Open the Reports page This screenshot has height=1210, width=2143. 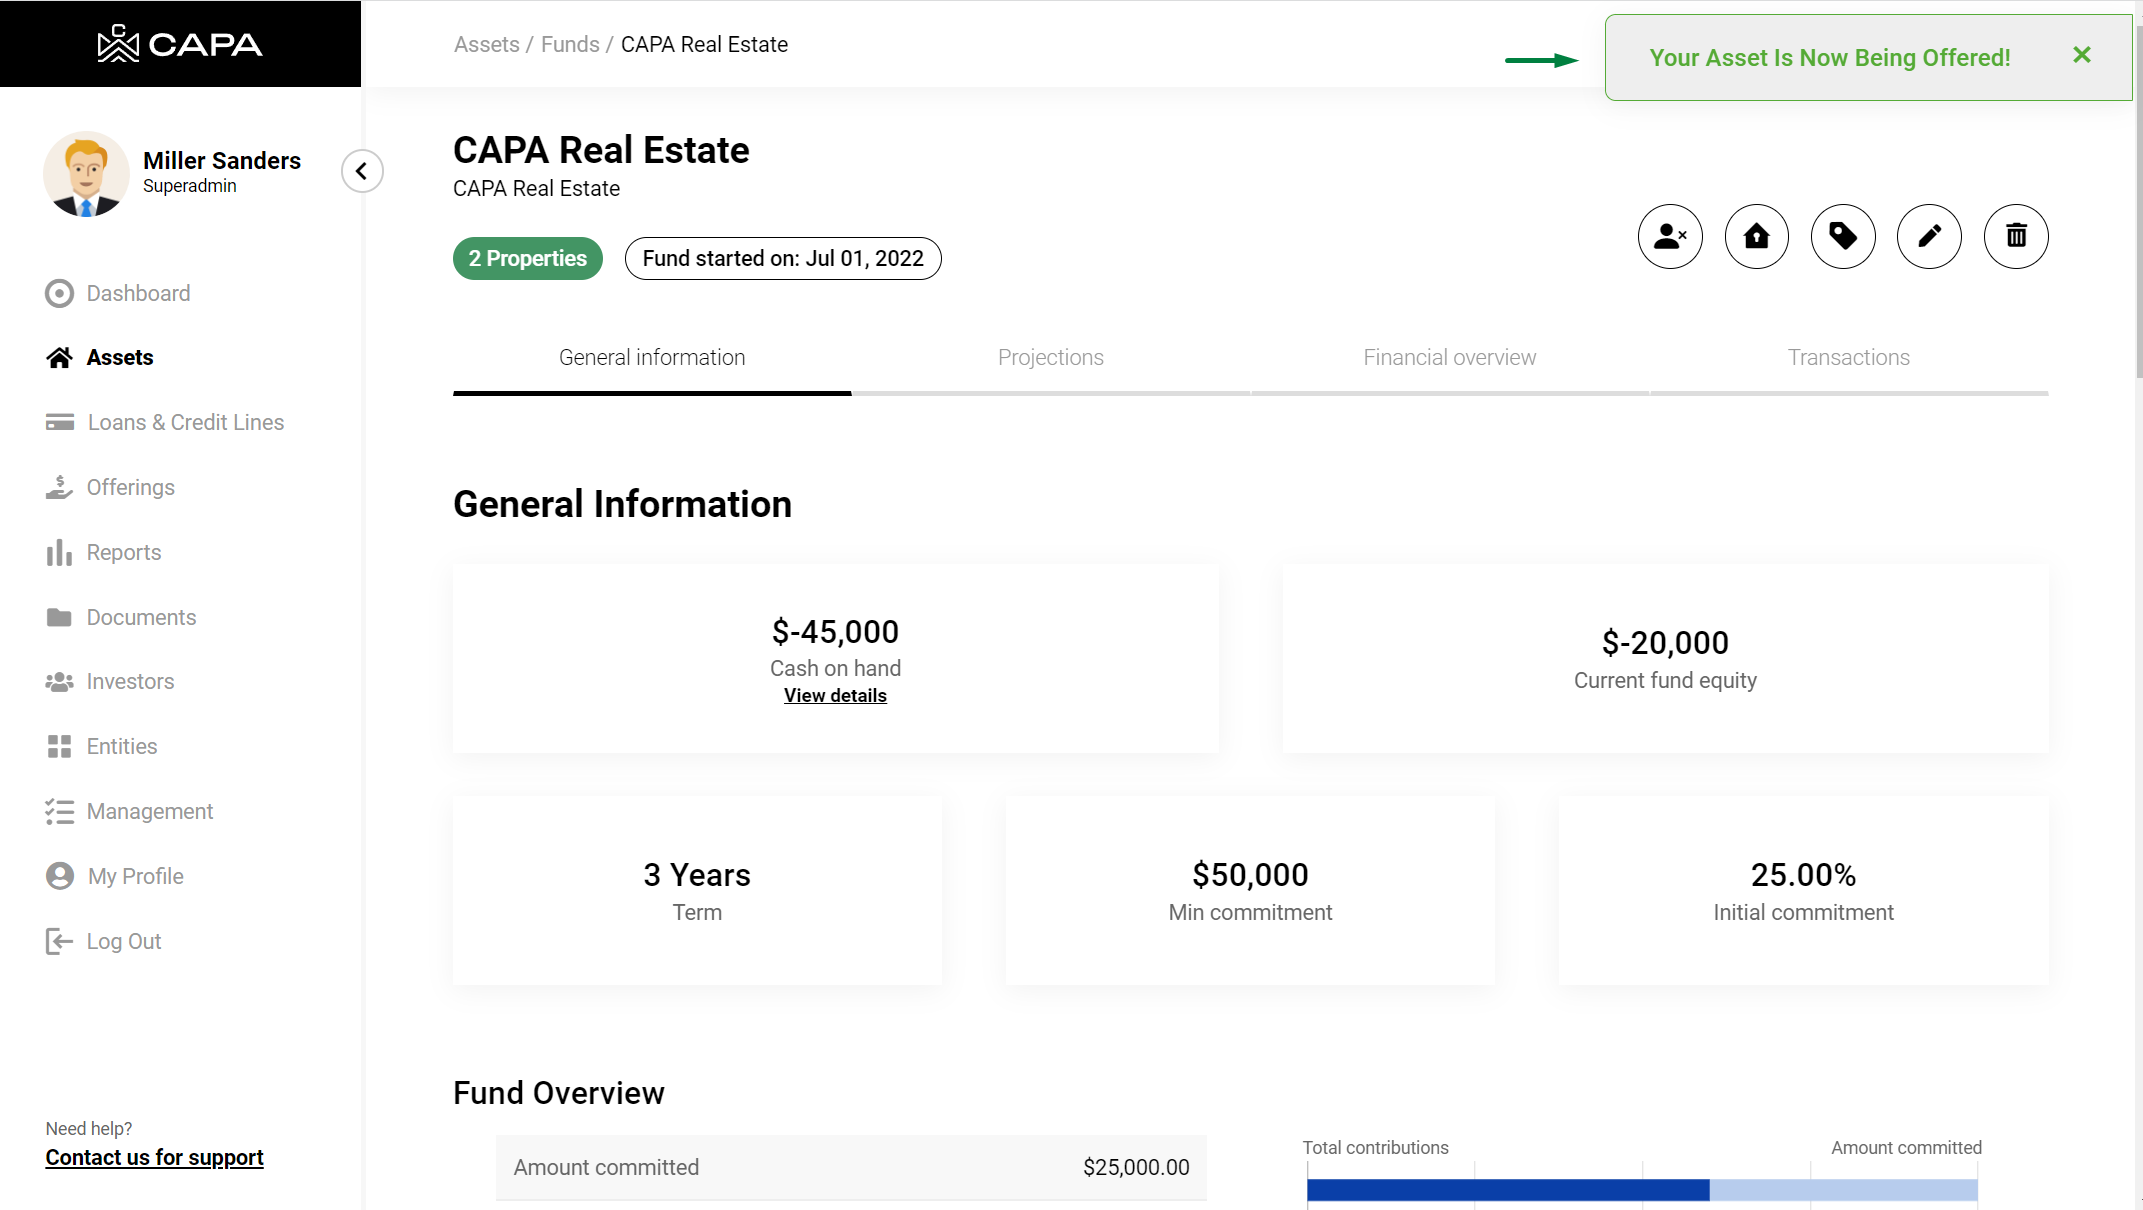point(123,552)
